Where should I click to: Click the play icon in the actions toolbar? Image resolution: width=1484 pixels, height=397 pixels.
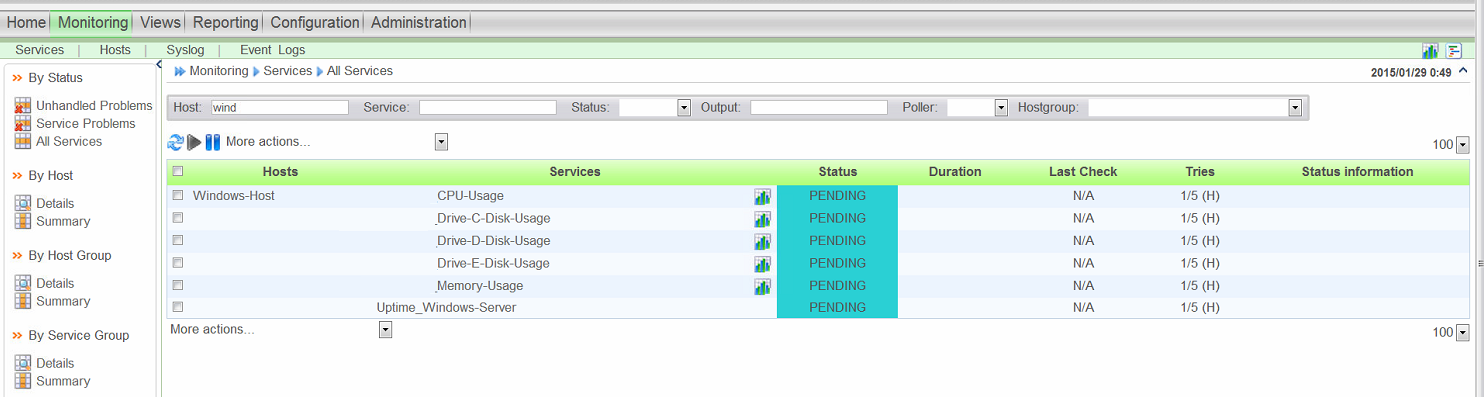(x=194, y=142)
